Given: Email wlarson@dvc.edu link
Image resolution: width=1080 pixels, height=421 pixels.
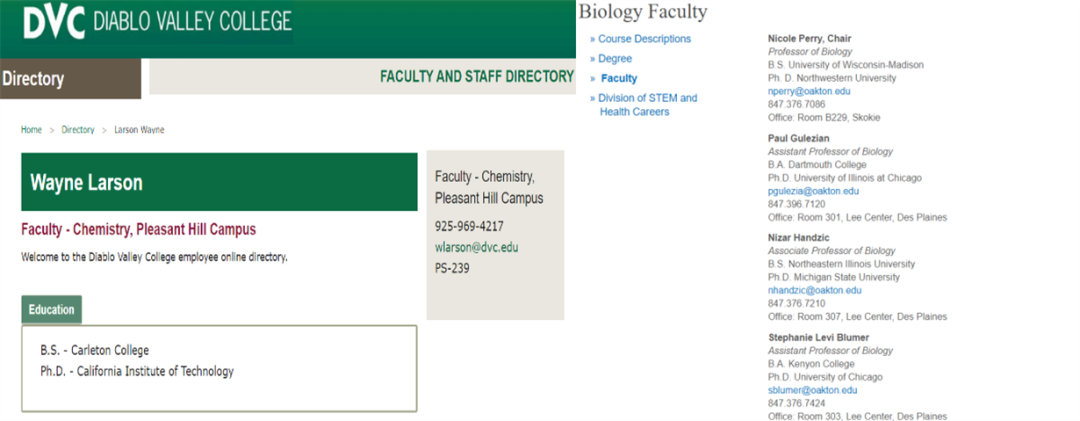Looking at the screenshot, I should (x=476, y=247).
